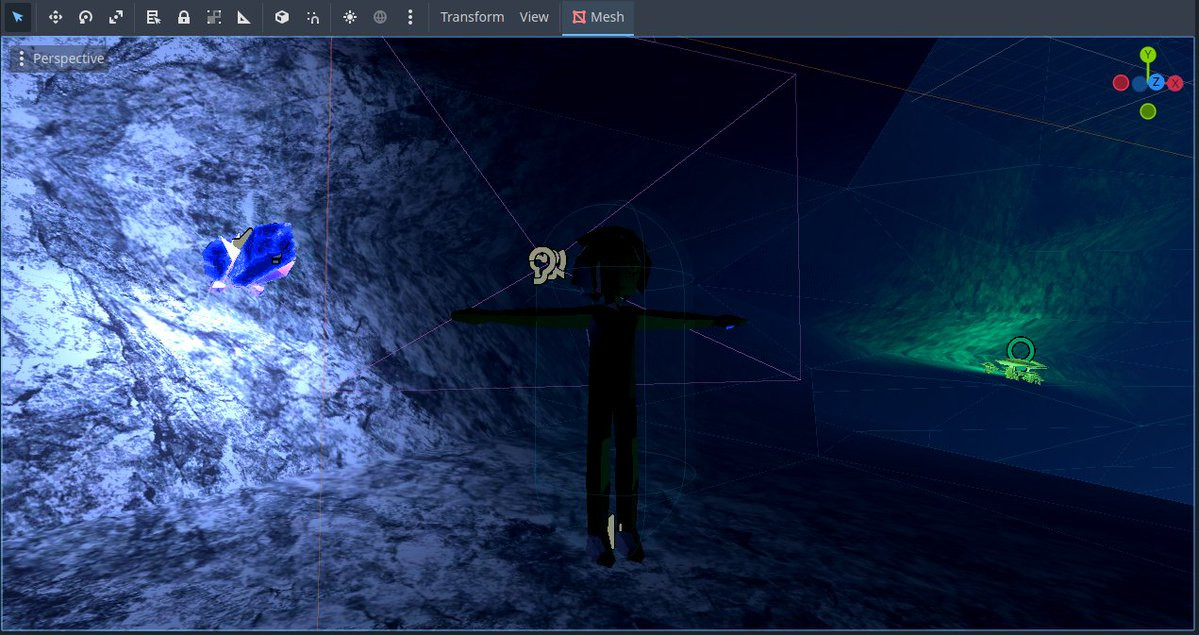This screenshot has width=1199, height=635.
Task: Lock the selected node with padlock icon
Action: [184, 17]
